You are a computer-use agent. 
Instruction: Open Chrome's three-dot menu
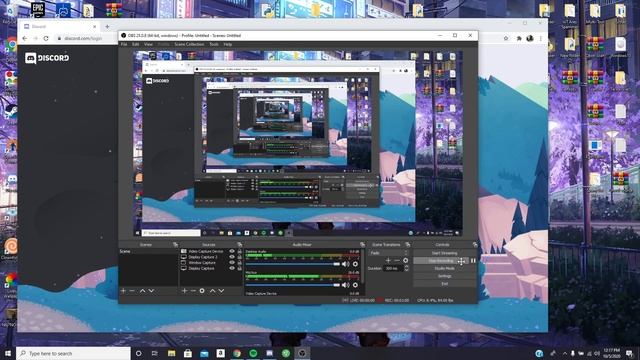[541, 38]
